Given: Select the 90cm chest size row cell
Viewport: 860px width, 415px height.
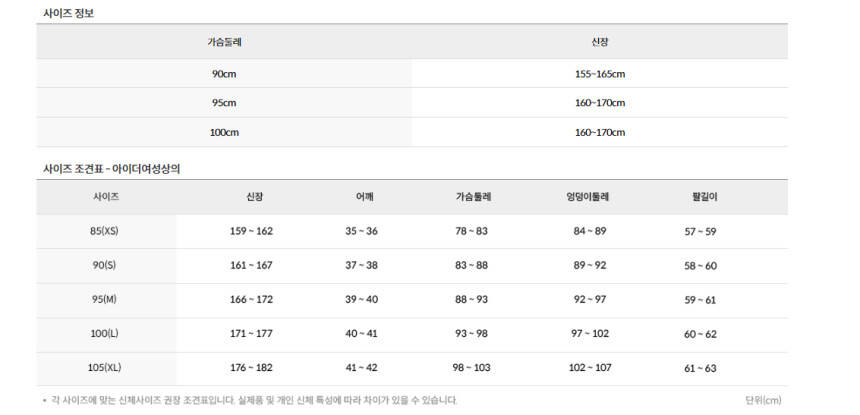Looking at the screenshot, I should pos(224,74).
